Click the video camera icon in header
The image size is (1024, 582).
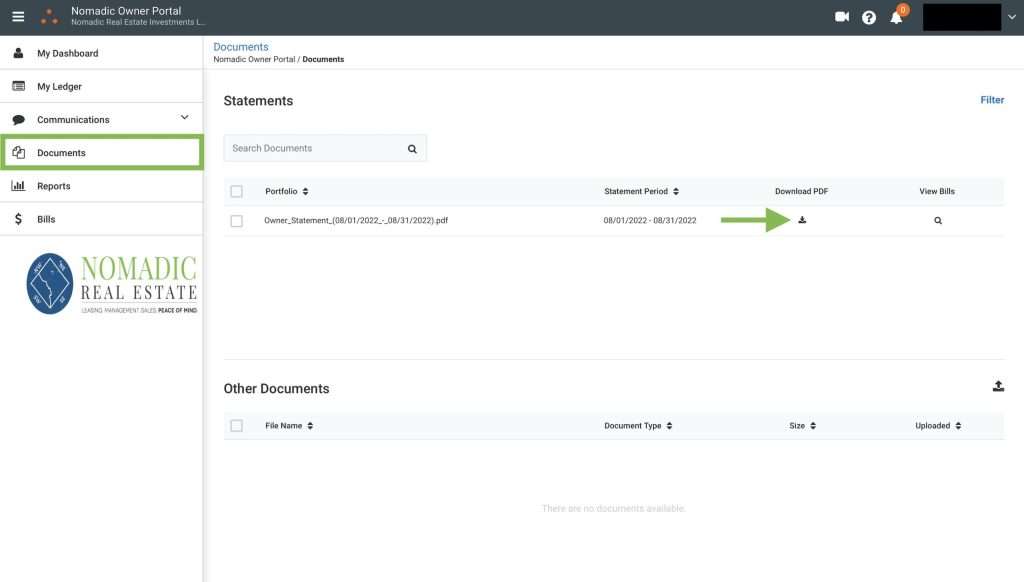(842, 17)
